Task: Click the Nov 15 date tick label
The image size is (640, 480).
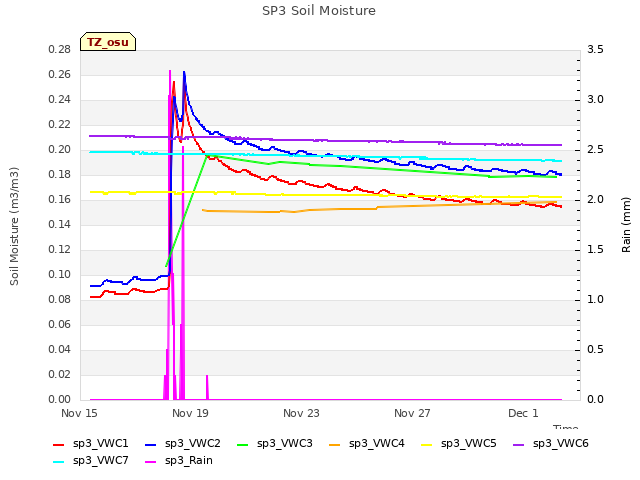Action: 79,413
